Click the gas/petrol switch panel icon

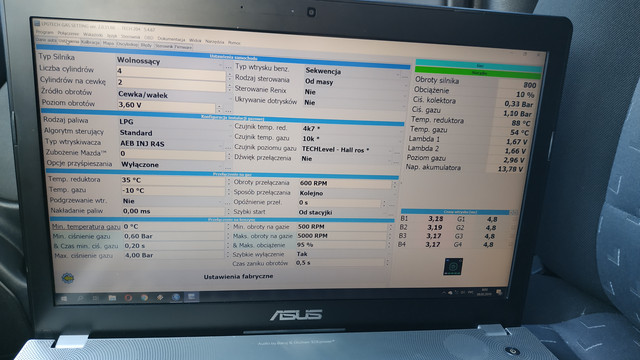(453, 267)
